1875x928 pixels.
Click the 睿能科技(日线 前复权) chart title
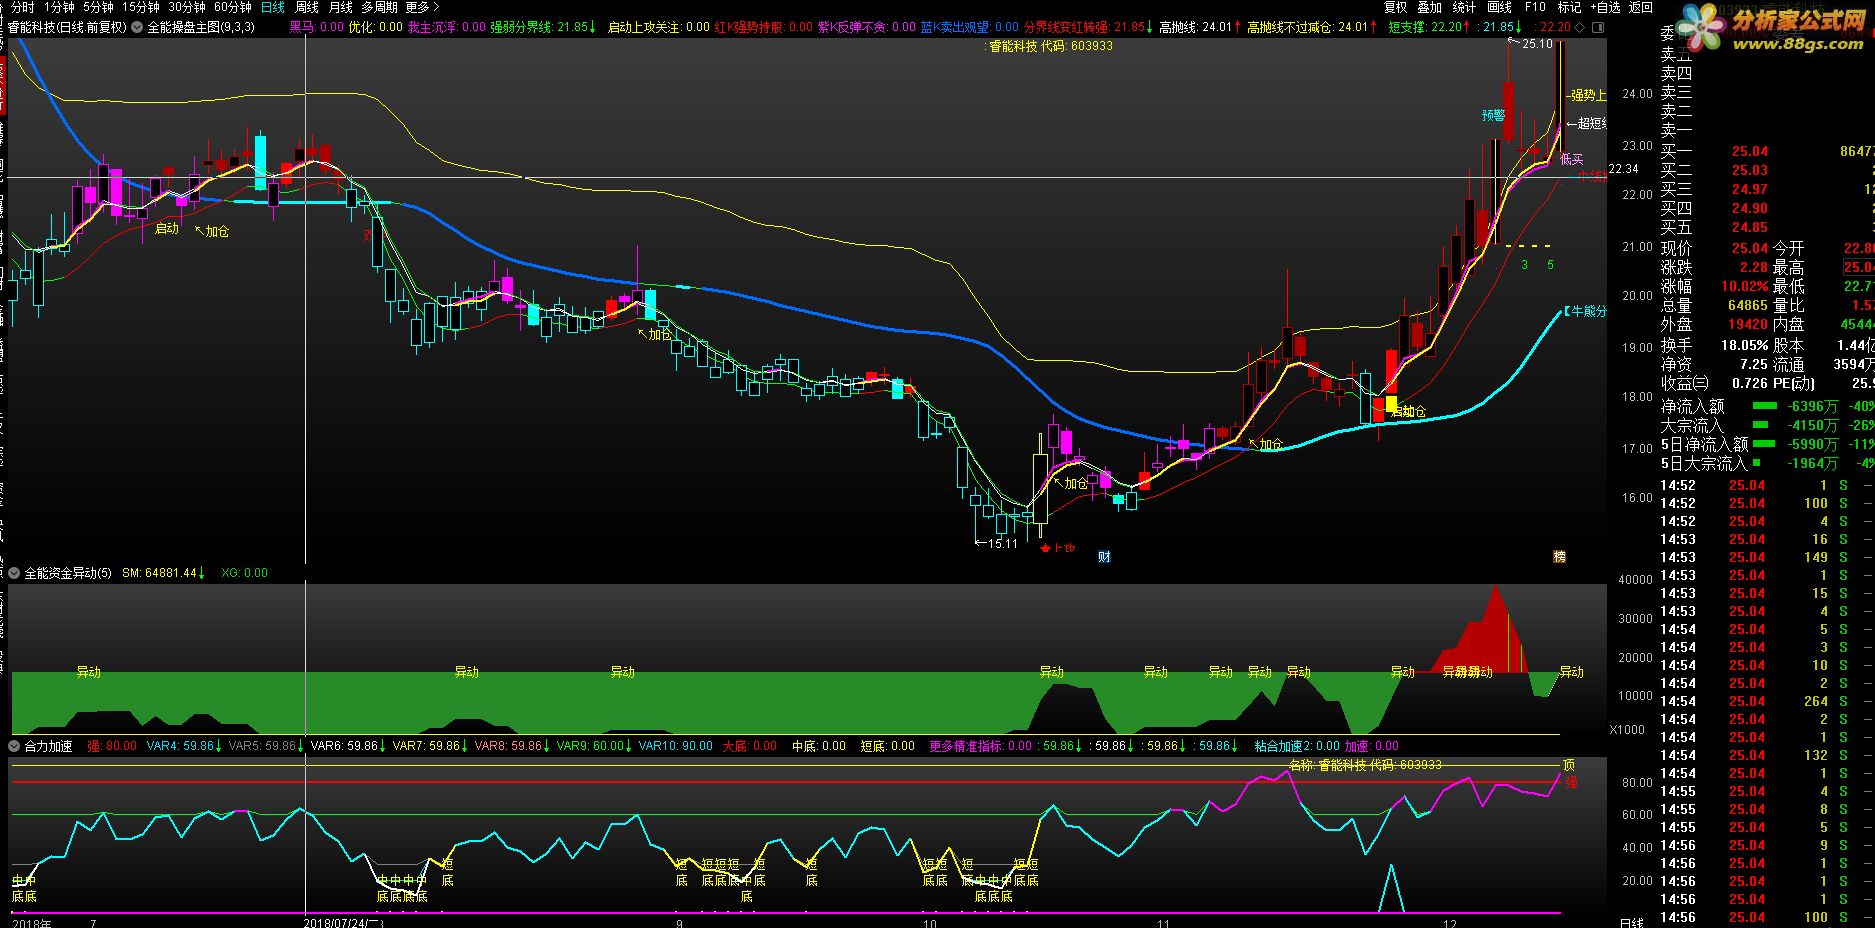(67, 27)
